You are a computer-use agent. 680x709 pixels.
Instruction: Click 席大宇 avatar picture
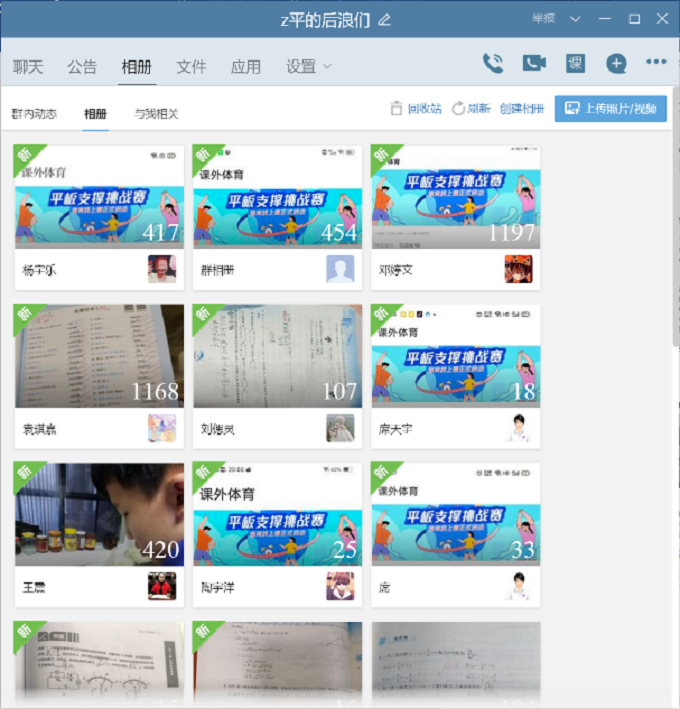coord(518,428)
